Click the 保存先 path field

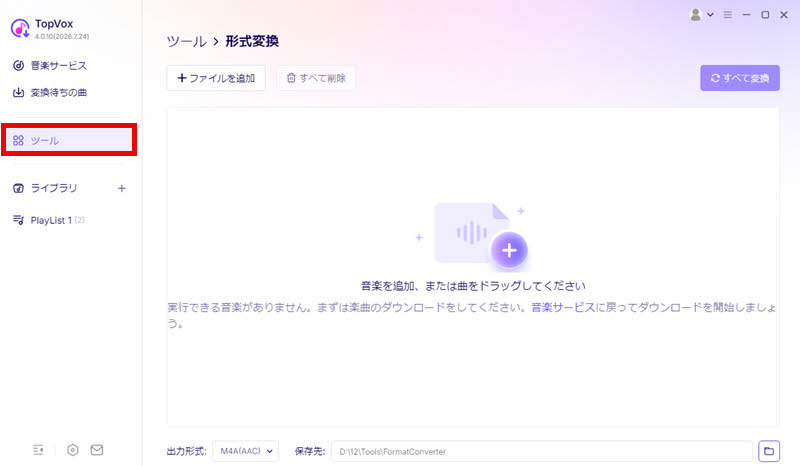tap(542, 451)
